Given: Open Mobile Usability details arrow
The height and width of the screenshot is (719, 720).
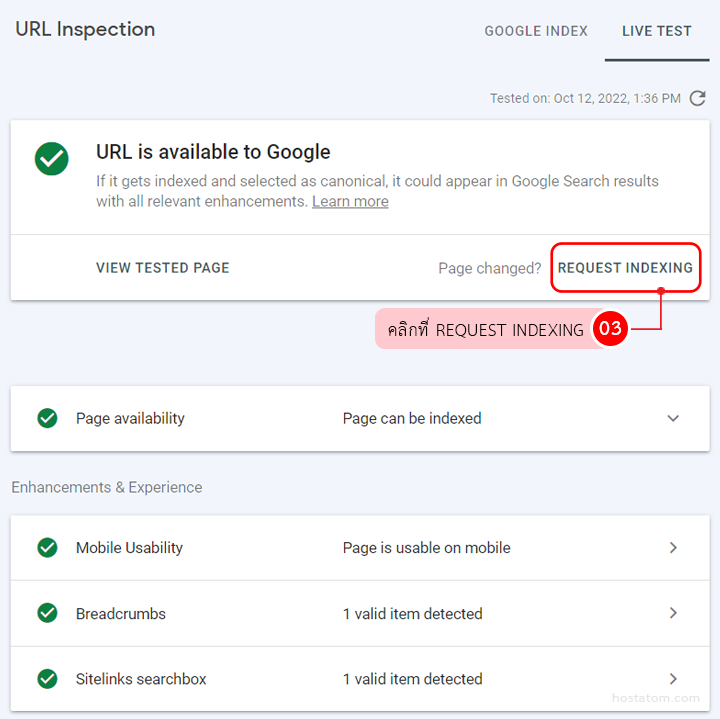Looking at the screenshot, I should click(673, 548).
